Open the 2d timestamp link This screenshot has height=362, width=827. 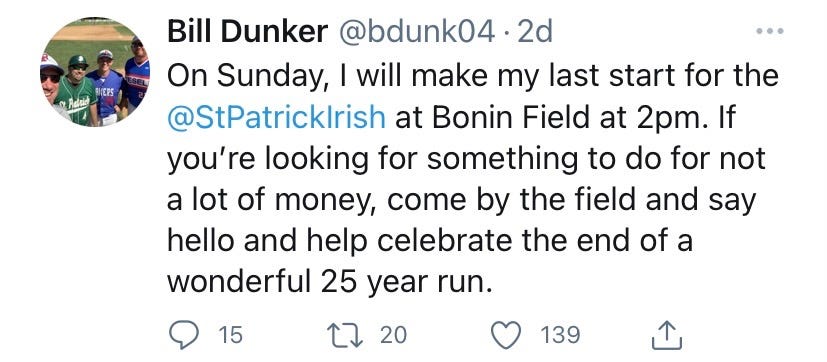click(535, 32)
